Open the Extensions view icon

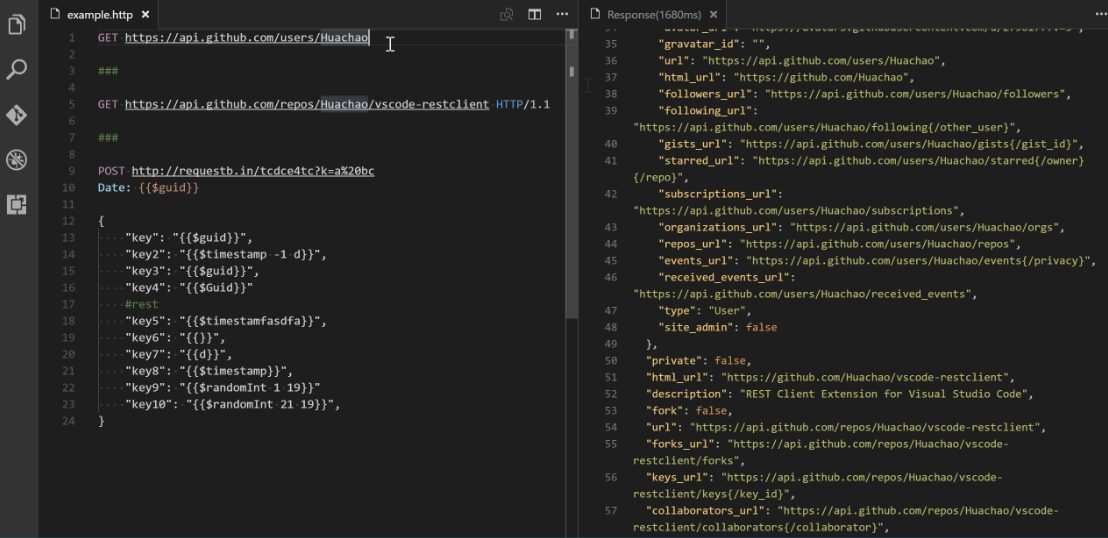pos(17,205)
